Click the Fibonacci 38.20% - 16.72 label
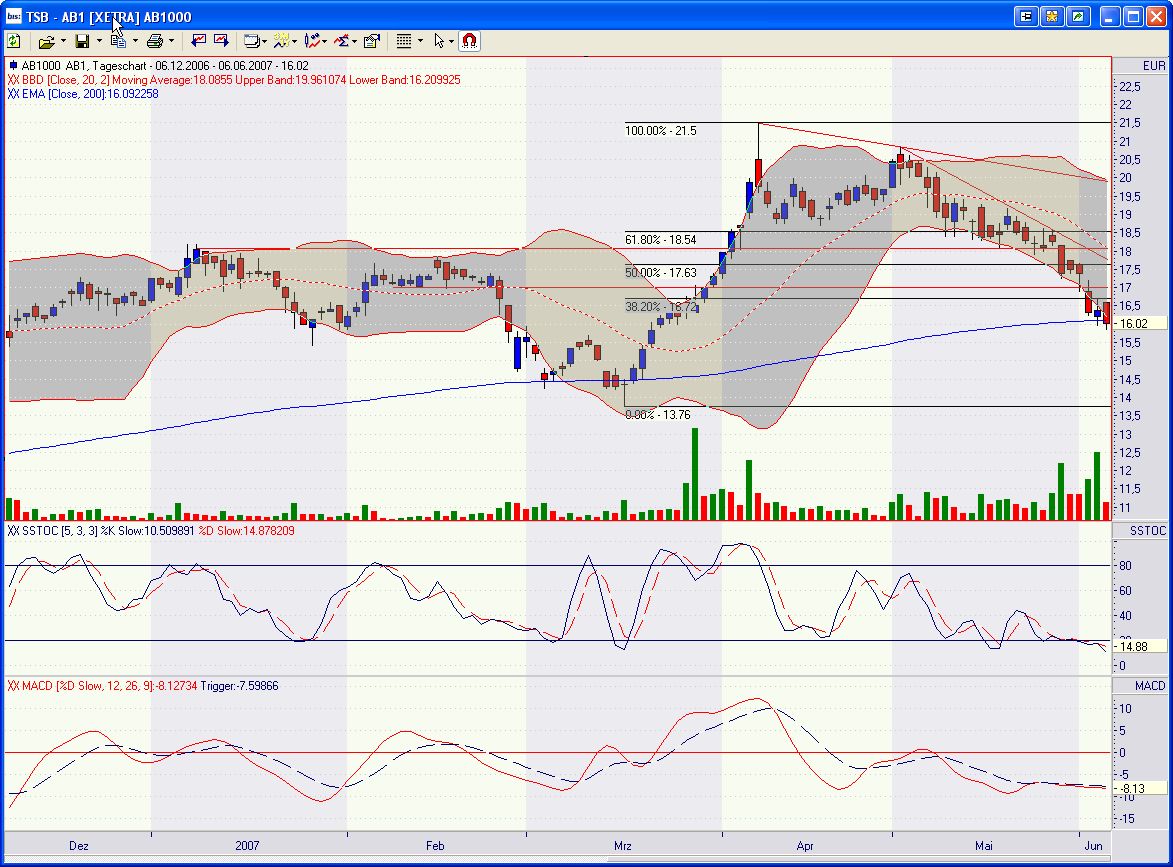1173x867 pixels. click(x=661, y=307)
